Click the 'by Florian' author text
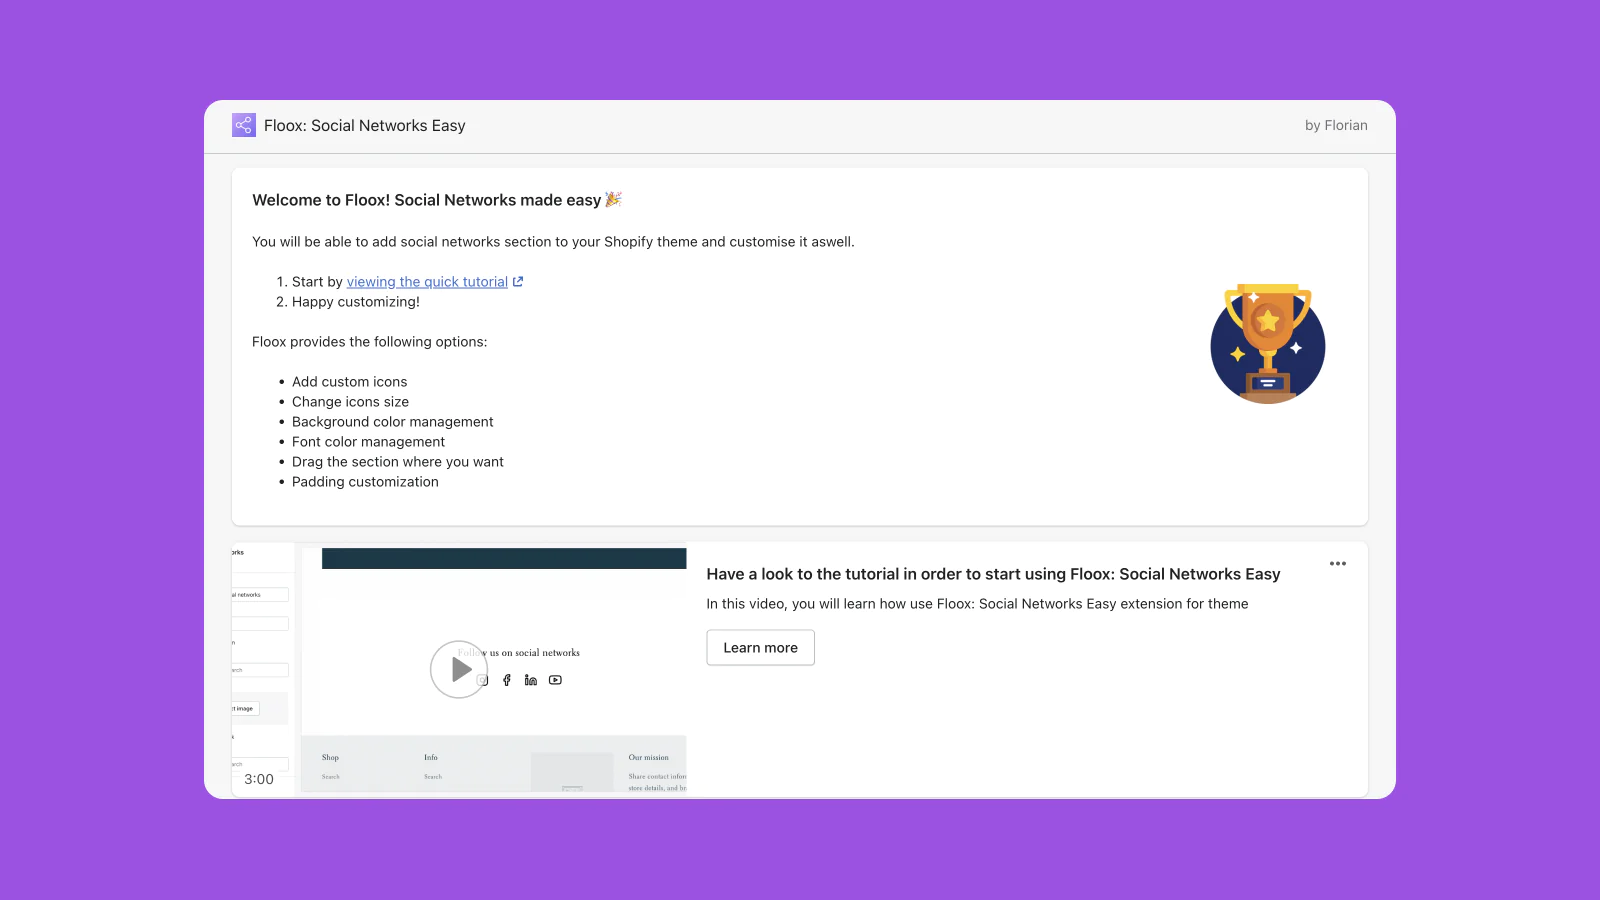1600x900 pixels. coord(1336,125)
